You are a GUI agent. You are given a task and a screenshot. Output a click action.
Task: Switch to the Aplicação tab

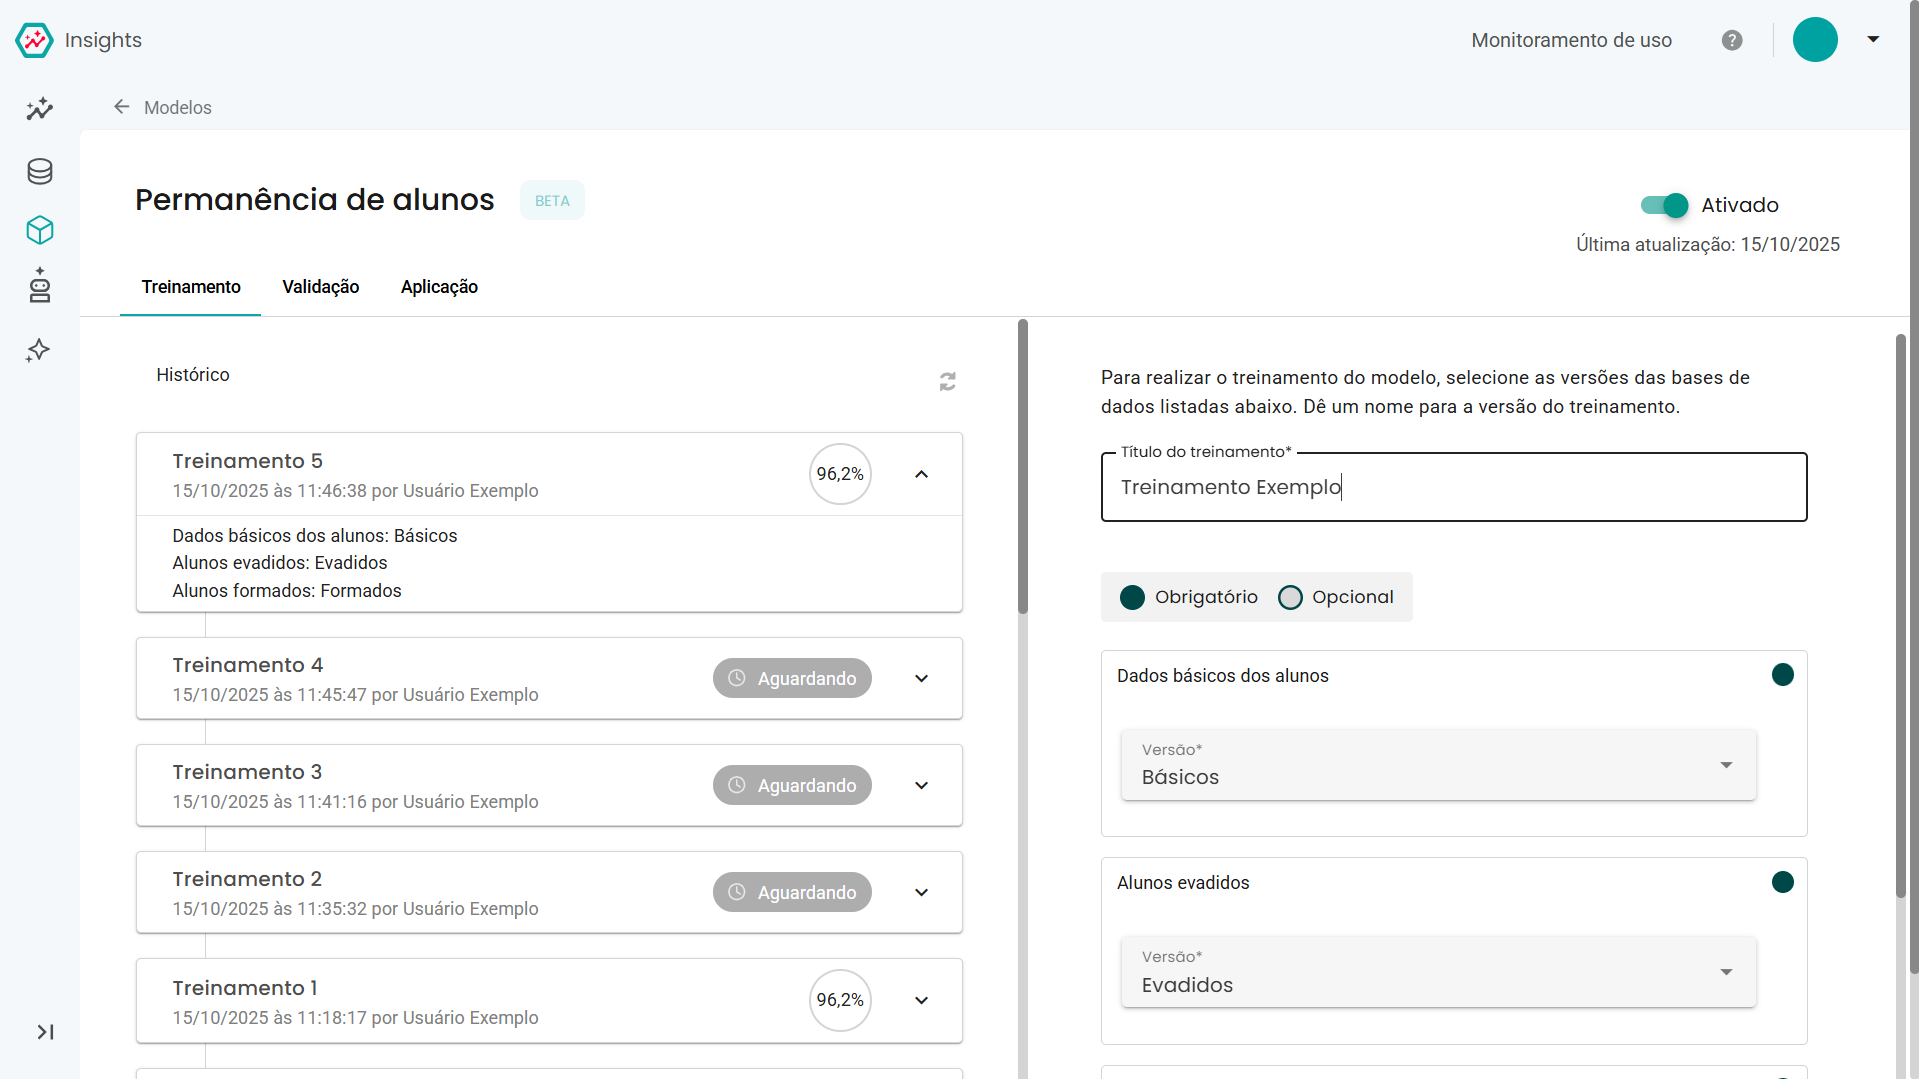coord(439,287)
